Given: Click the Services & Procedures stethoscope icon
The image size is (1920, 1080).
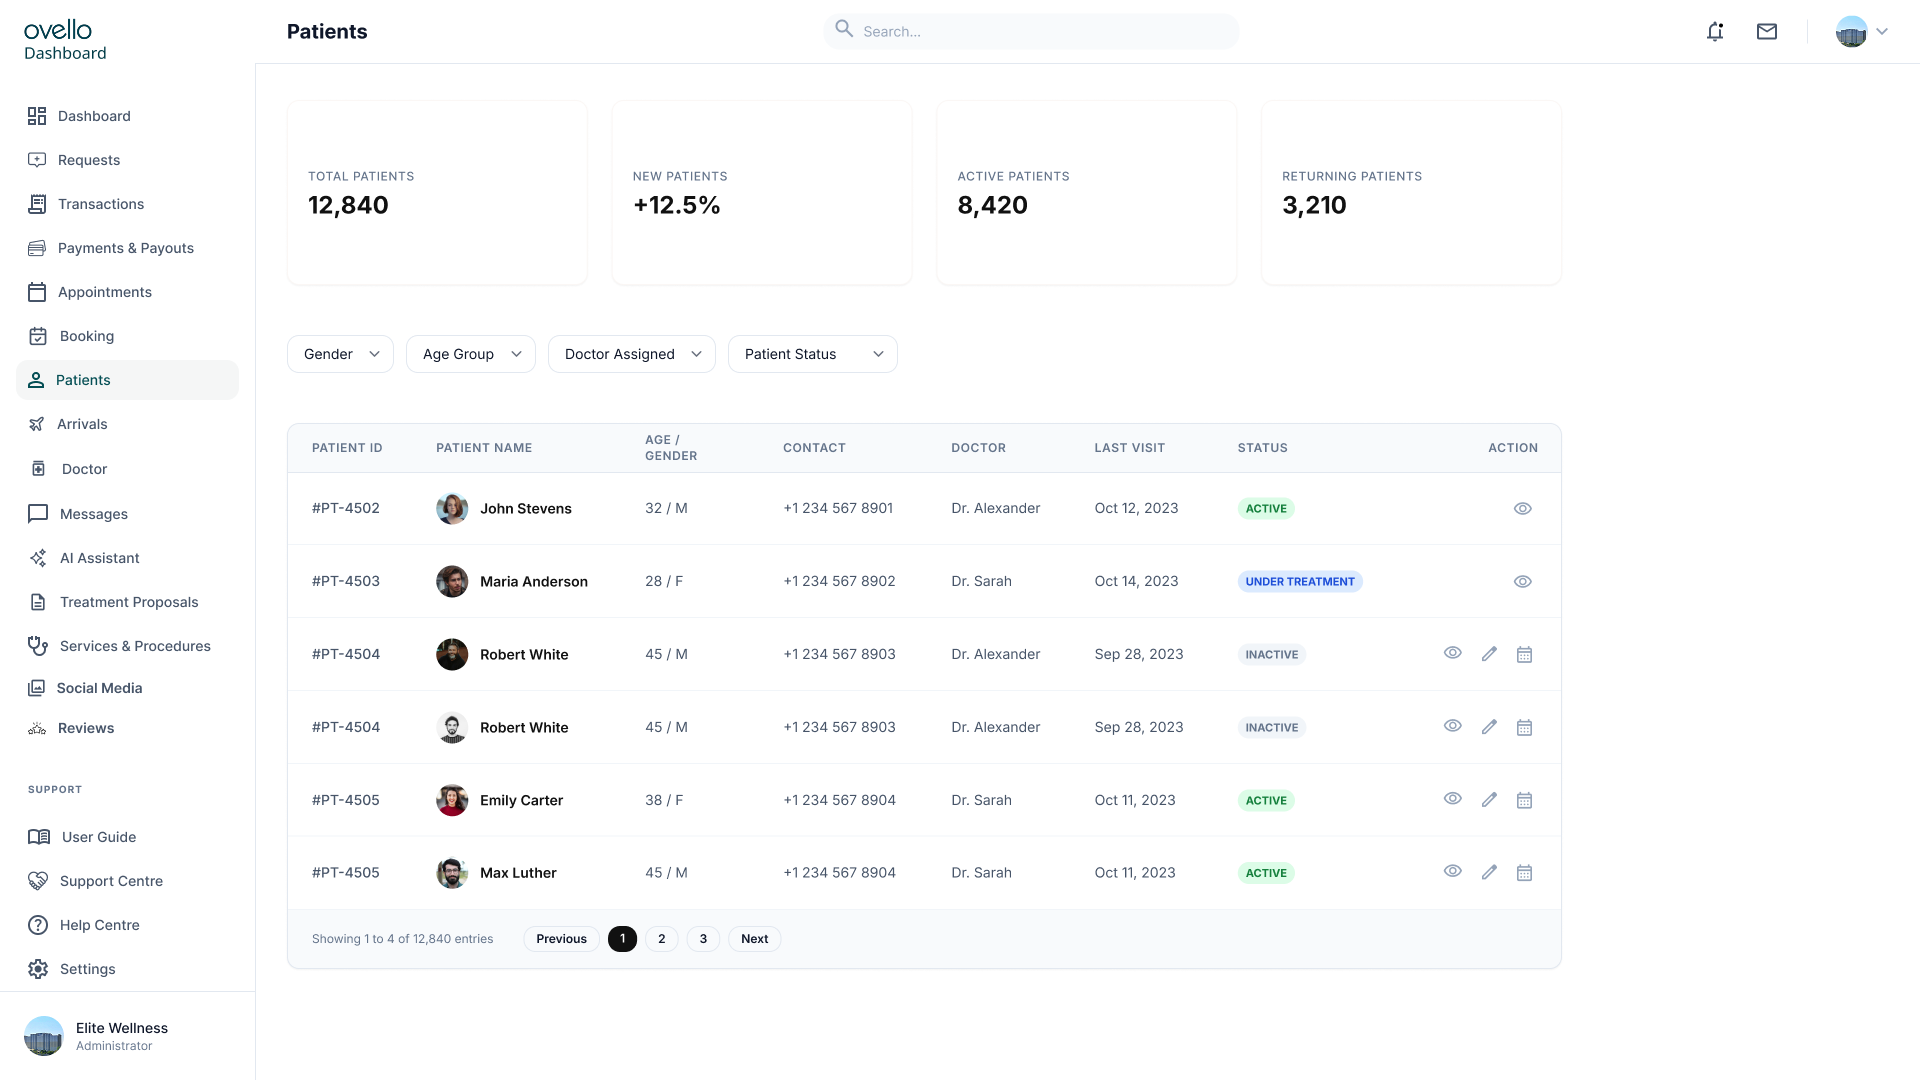Looking at the screenshot, I should [38, 646].
